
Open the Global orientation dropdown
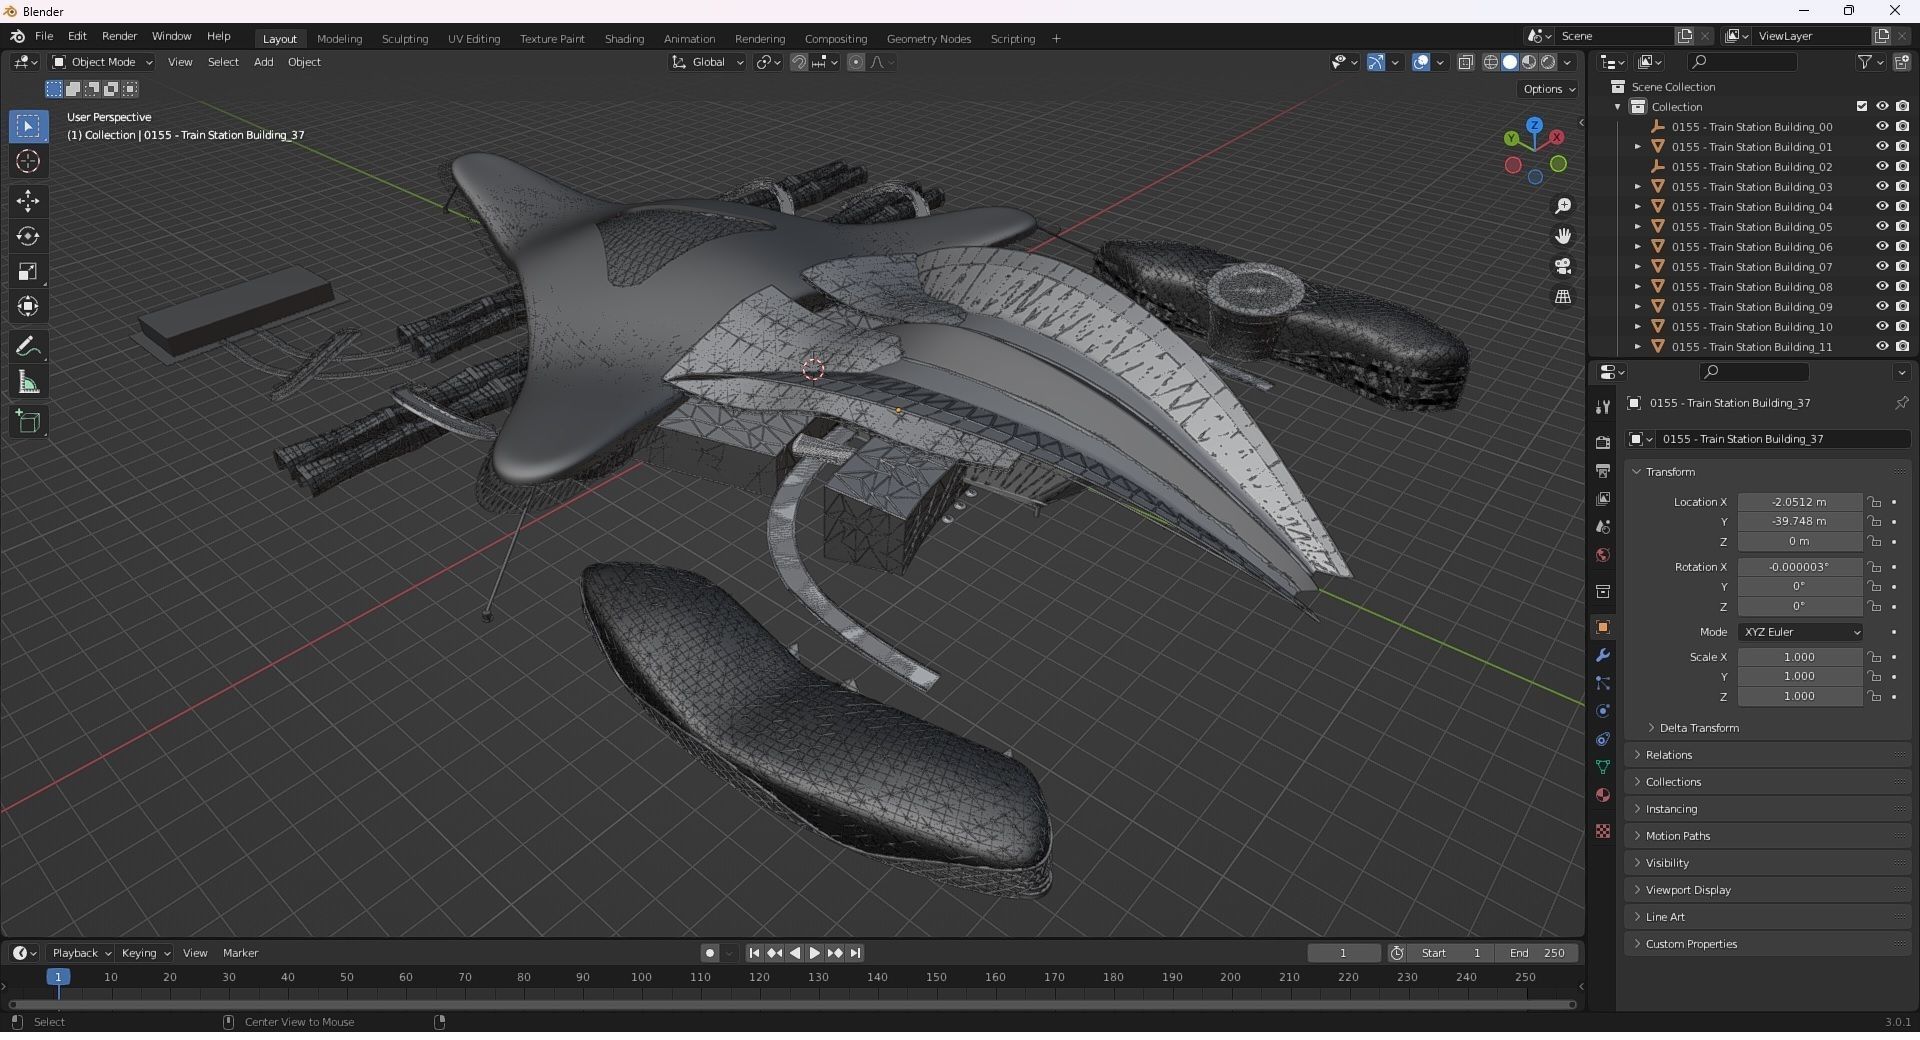click(x=708, y=62)
